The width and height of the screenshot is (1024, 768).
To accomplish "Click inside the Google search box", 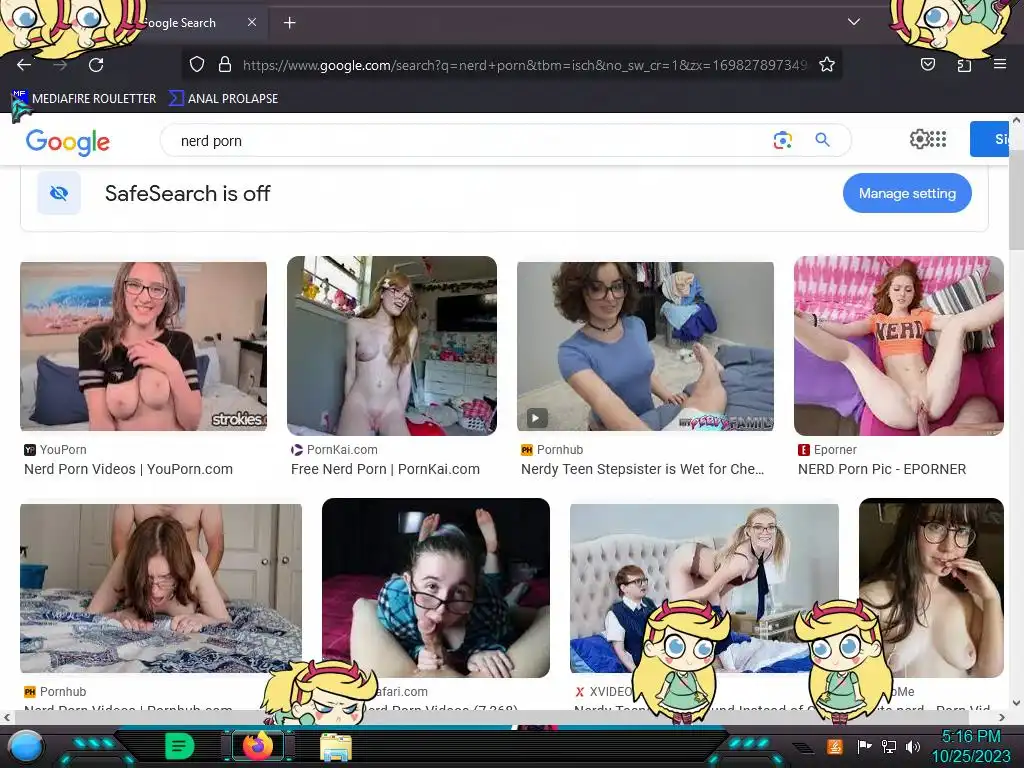I will click(x=470, y=140).
